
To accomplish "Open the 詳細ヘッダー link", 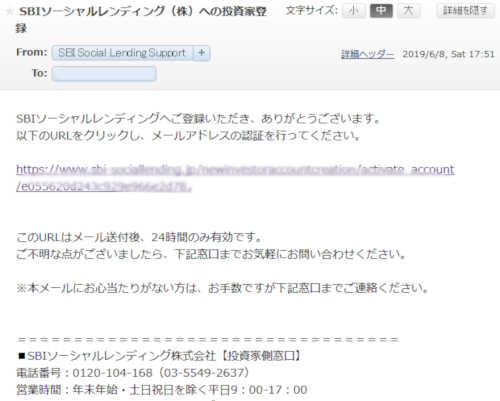I will point(367,54).
